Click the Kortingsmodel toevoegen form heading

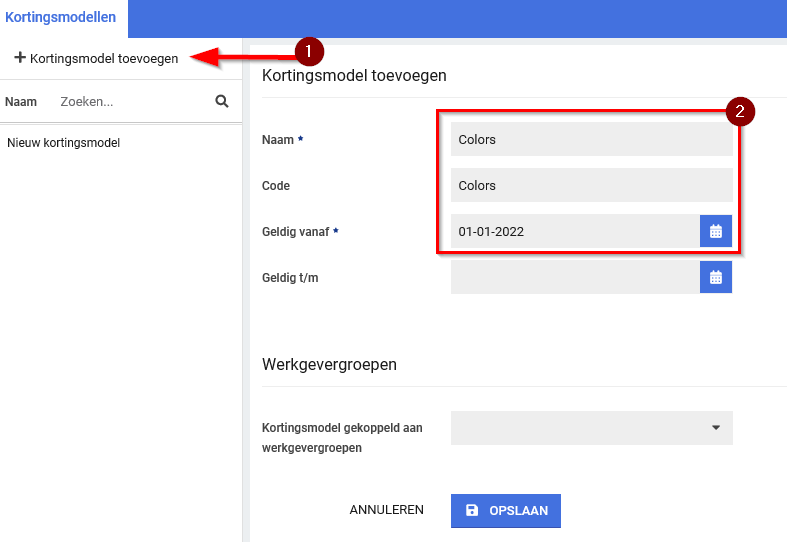click(354, 75)
